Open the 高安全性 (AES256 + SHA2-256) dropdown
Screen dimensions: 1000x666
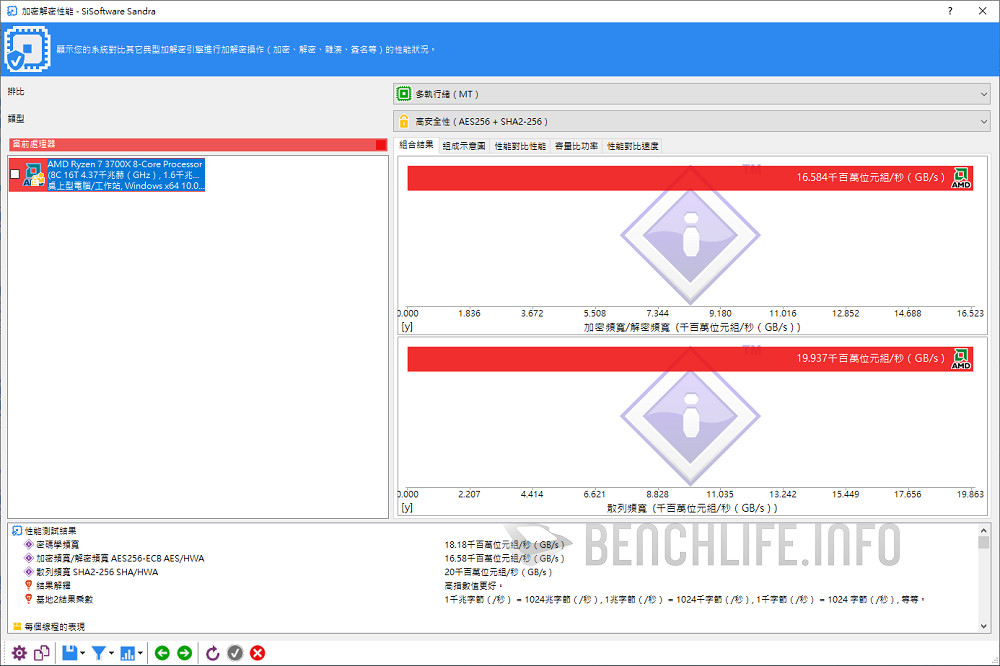click(691, 121)
